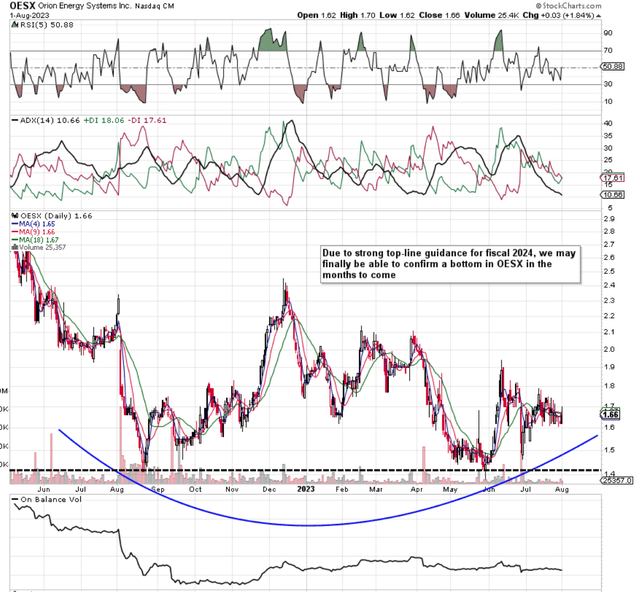
Task: Click the Volume 25.4K header value
Action: pyautogui.click(x=491, y=15)
